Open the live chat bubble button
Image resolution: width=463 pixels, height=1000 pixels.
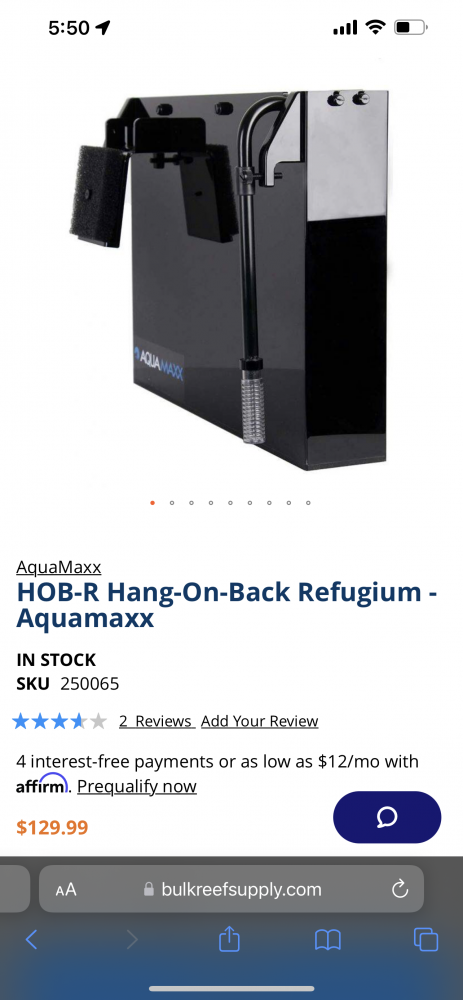coord(387,817)
